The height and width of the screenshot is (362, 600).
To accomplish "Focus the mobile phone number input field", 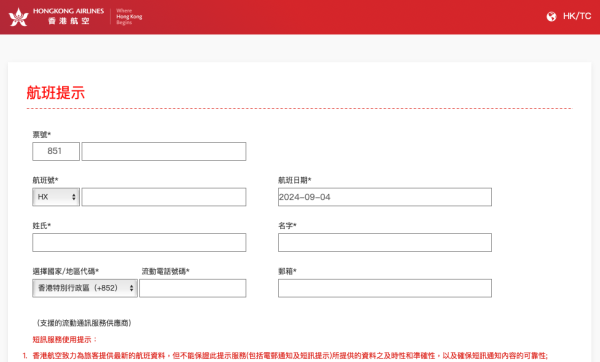I will [192, 288].
